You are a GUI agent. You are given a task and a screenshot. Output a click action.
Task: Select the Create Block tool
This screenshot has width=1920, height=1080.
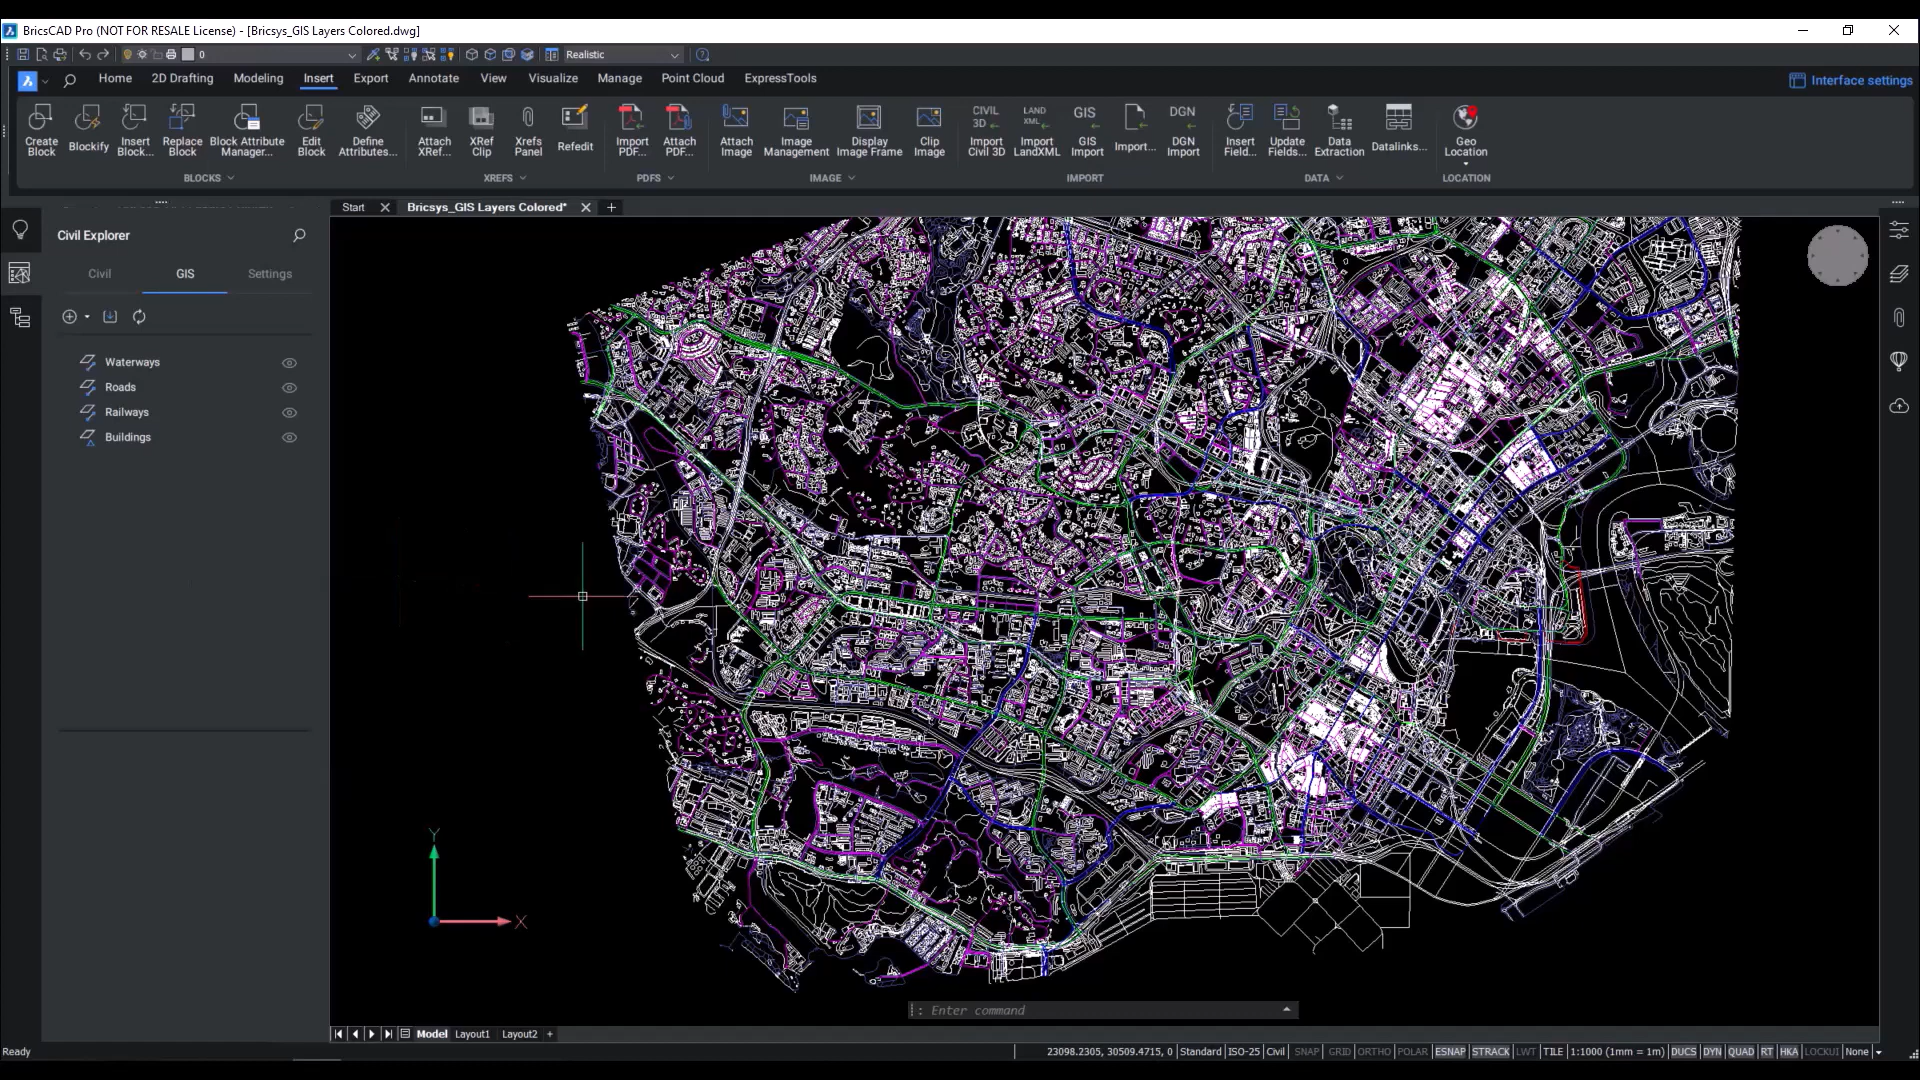(40, 130)
